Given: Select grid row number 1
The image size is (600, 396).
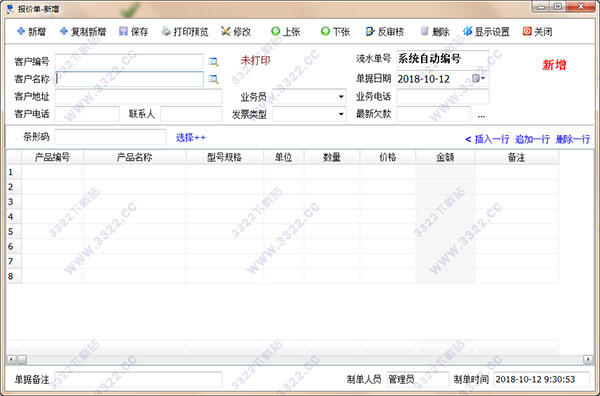Looking at the screenshot, I should [x=14, y=172].
